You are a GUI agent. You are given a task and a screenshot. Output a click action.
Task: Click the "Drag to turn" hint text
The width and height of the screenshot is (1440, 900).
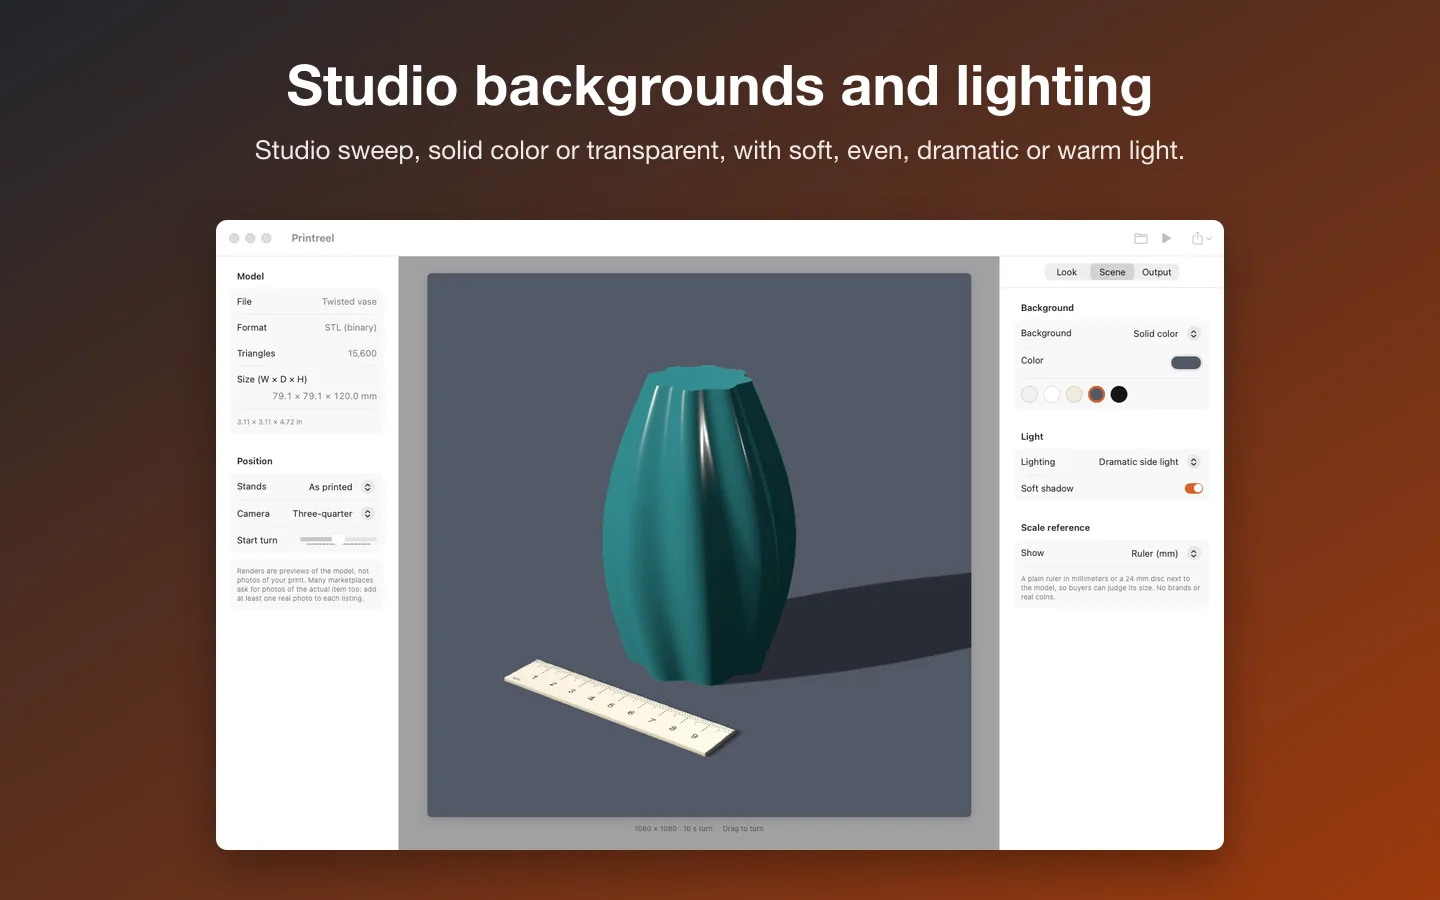tap(743, 829)
